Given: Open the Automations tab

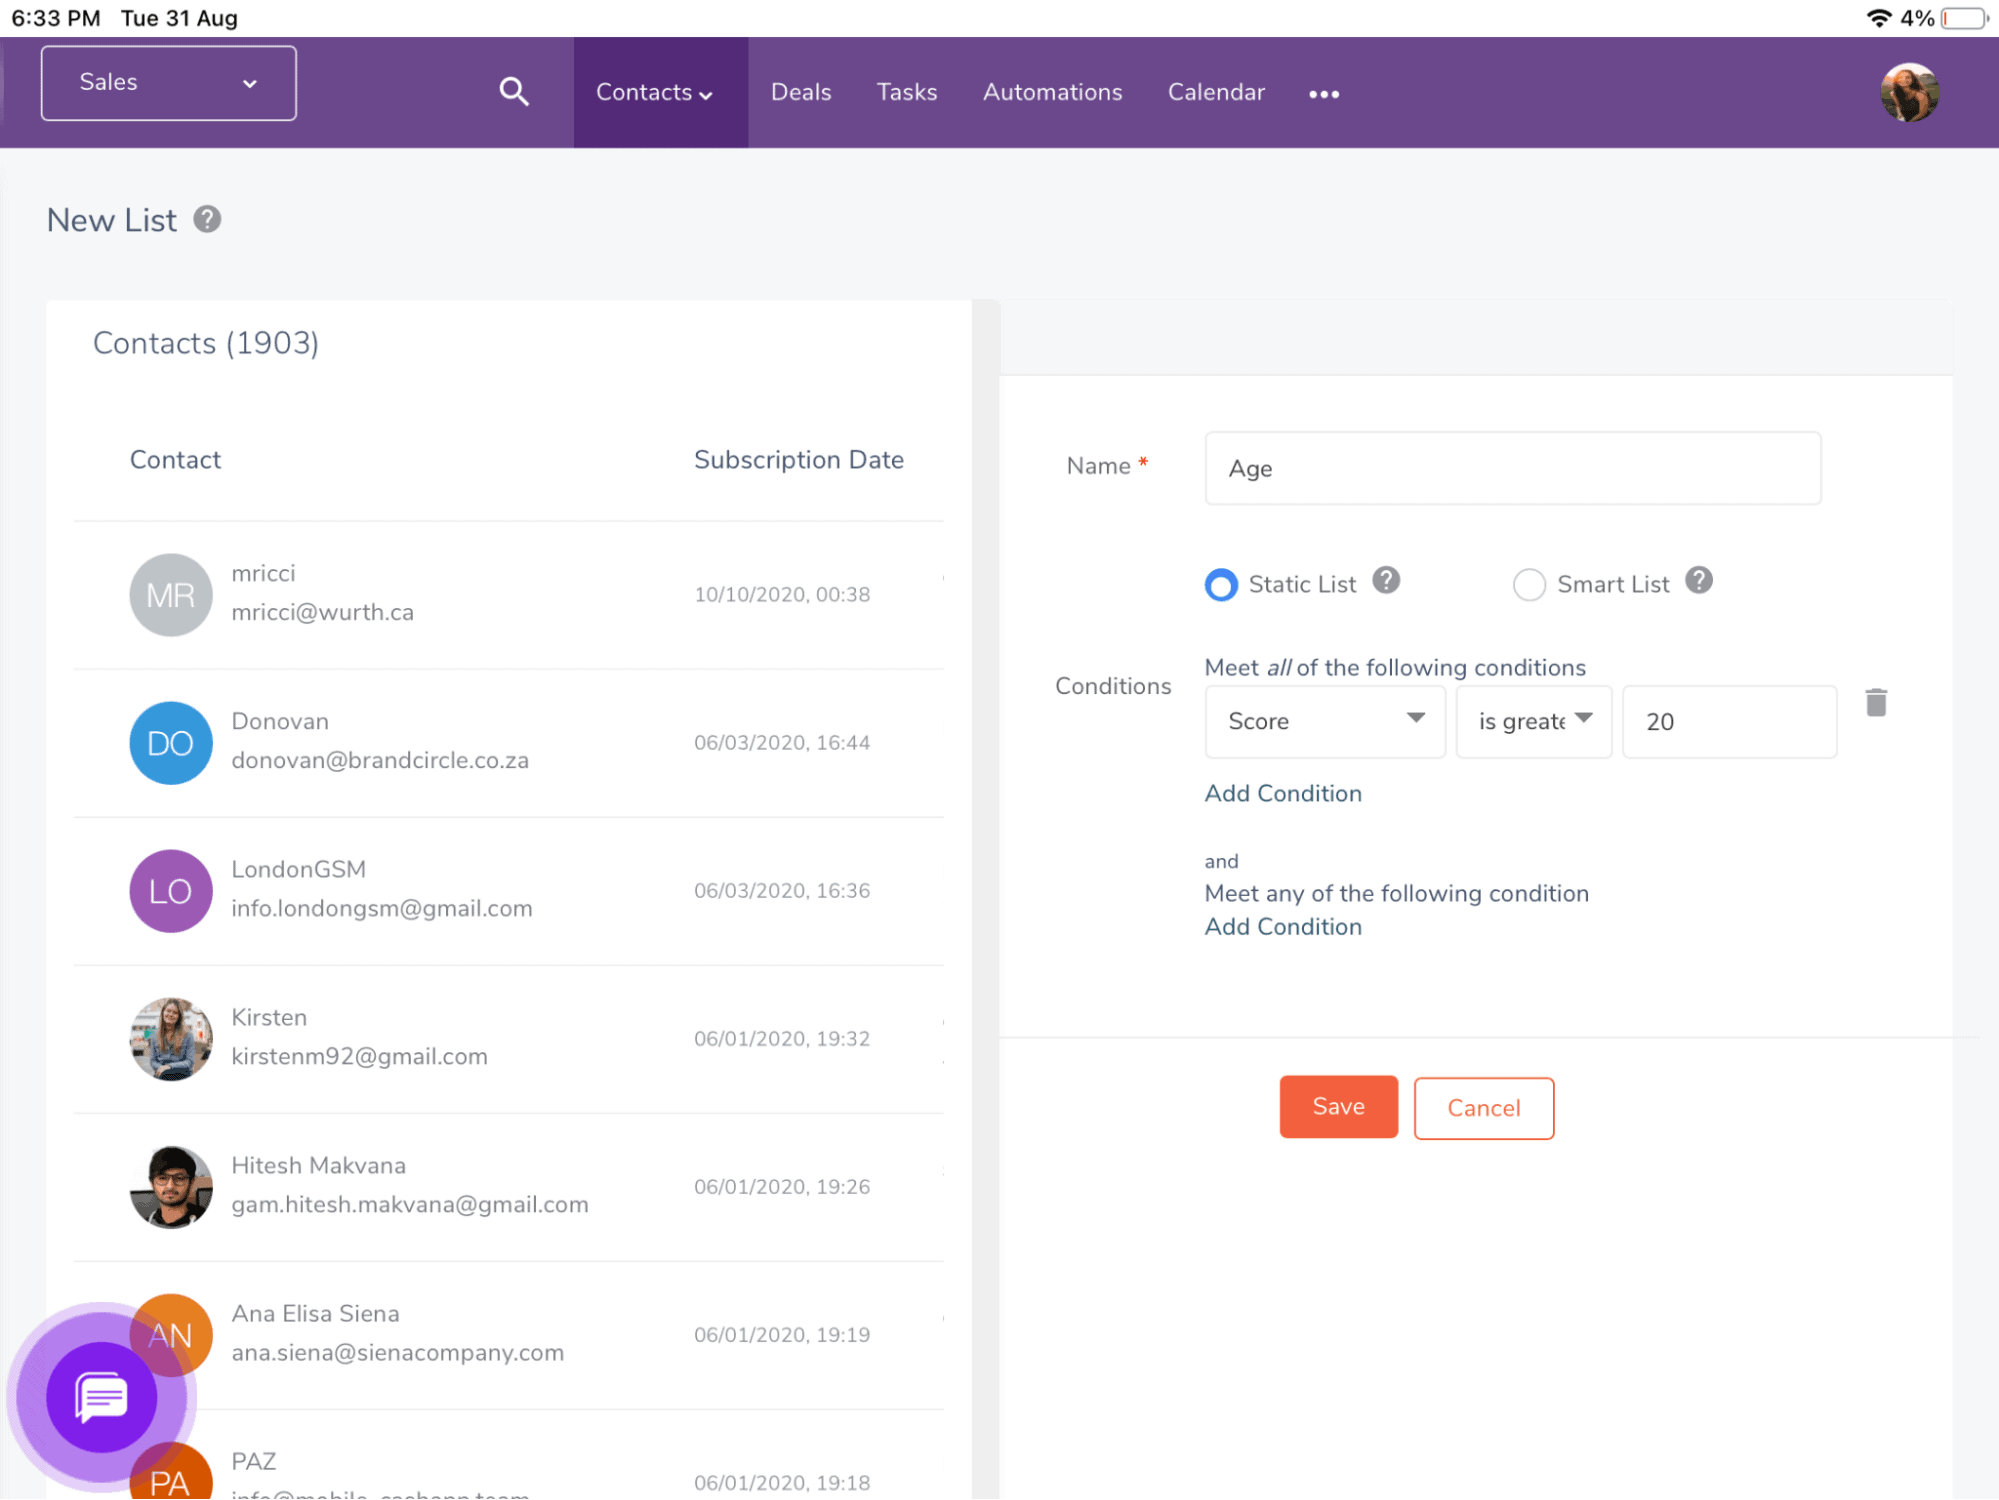Looking at the screenshot, I should [1051, 91].
